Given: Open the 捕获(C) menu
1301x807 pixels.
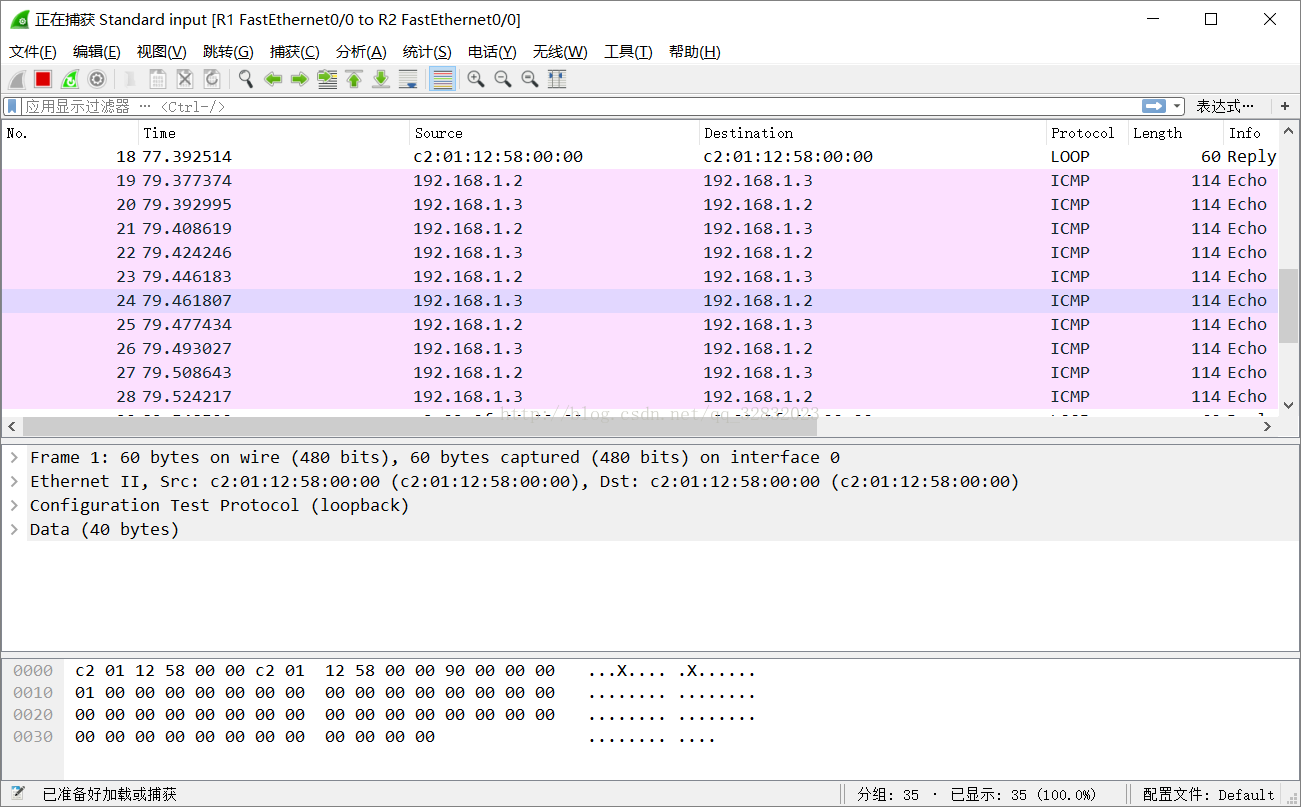Looking at the screenshot, I should click(x=295, y=52).
